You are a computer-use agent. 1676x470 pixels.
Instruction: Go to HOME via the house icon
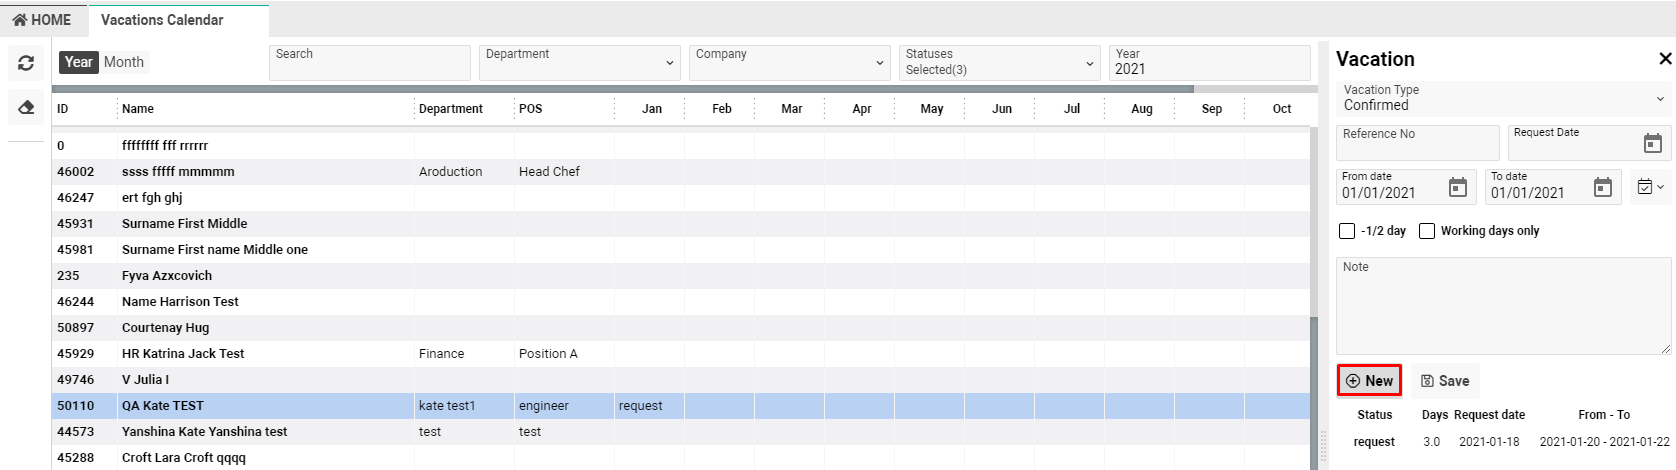click(20, 20)
